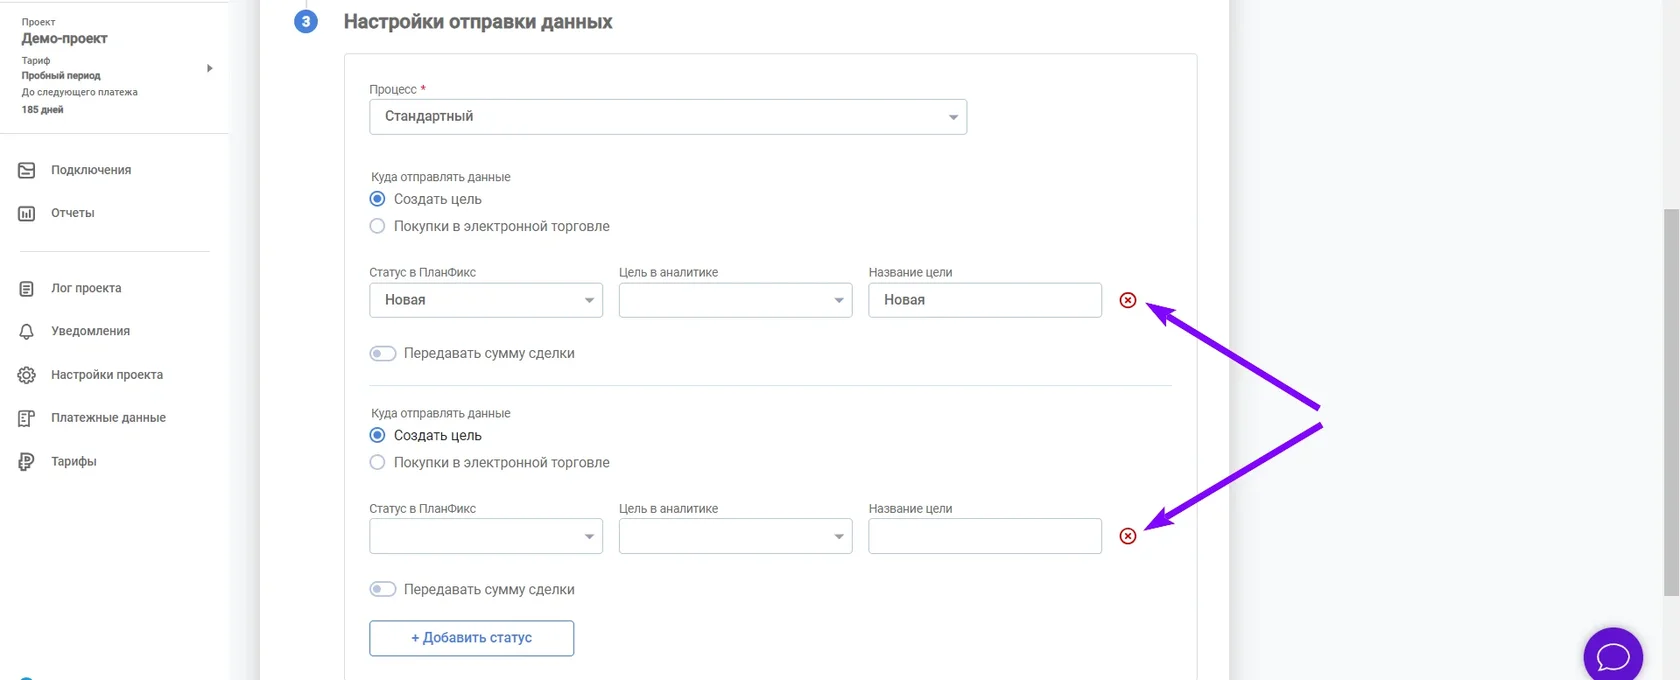Screen dimensions: 1680x680
Task: Open the empty Статус в ПланФикс dropdown
Action: pyautogui.click(x=486, y=536)
